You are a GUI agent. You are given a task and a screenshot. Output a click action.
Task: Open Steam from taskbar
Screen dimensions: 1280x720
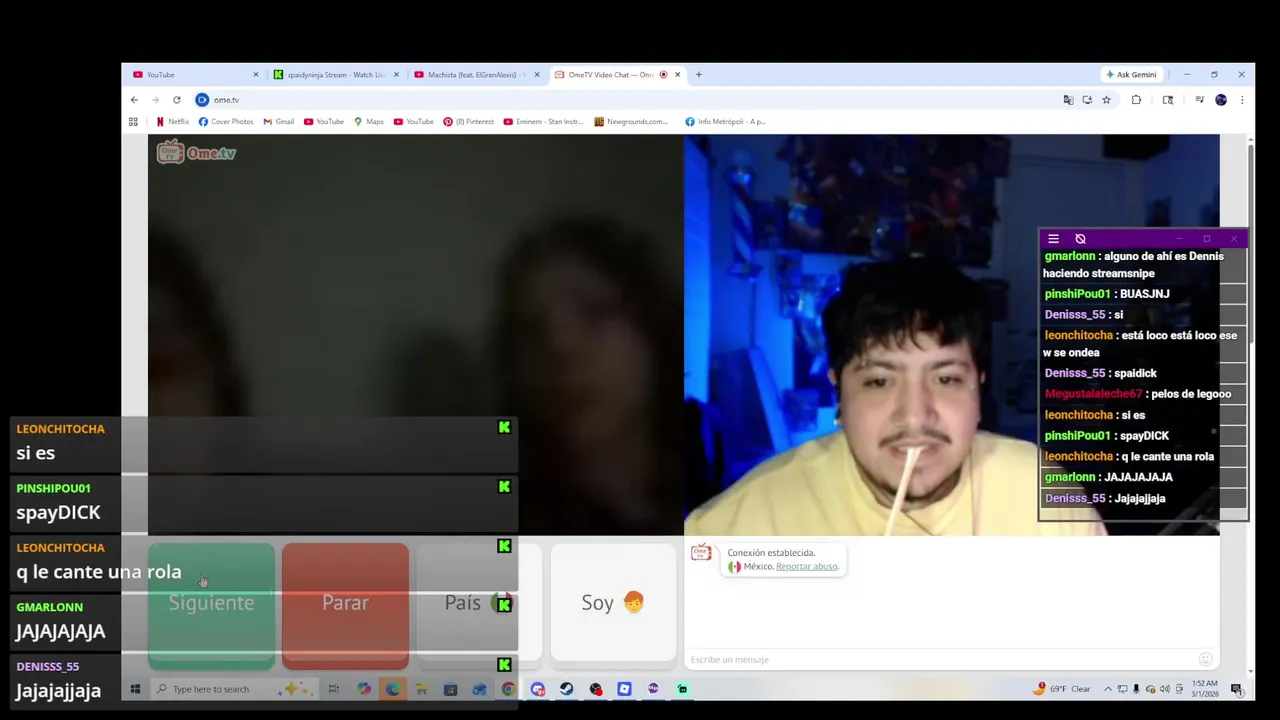pos(567,689)
